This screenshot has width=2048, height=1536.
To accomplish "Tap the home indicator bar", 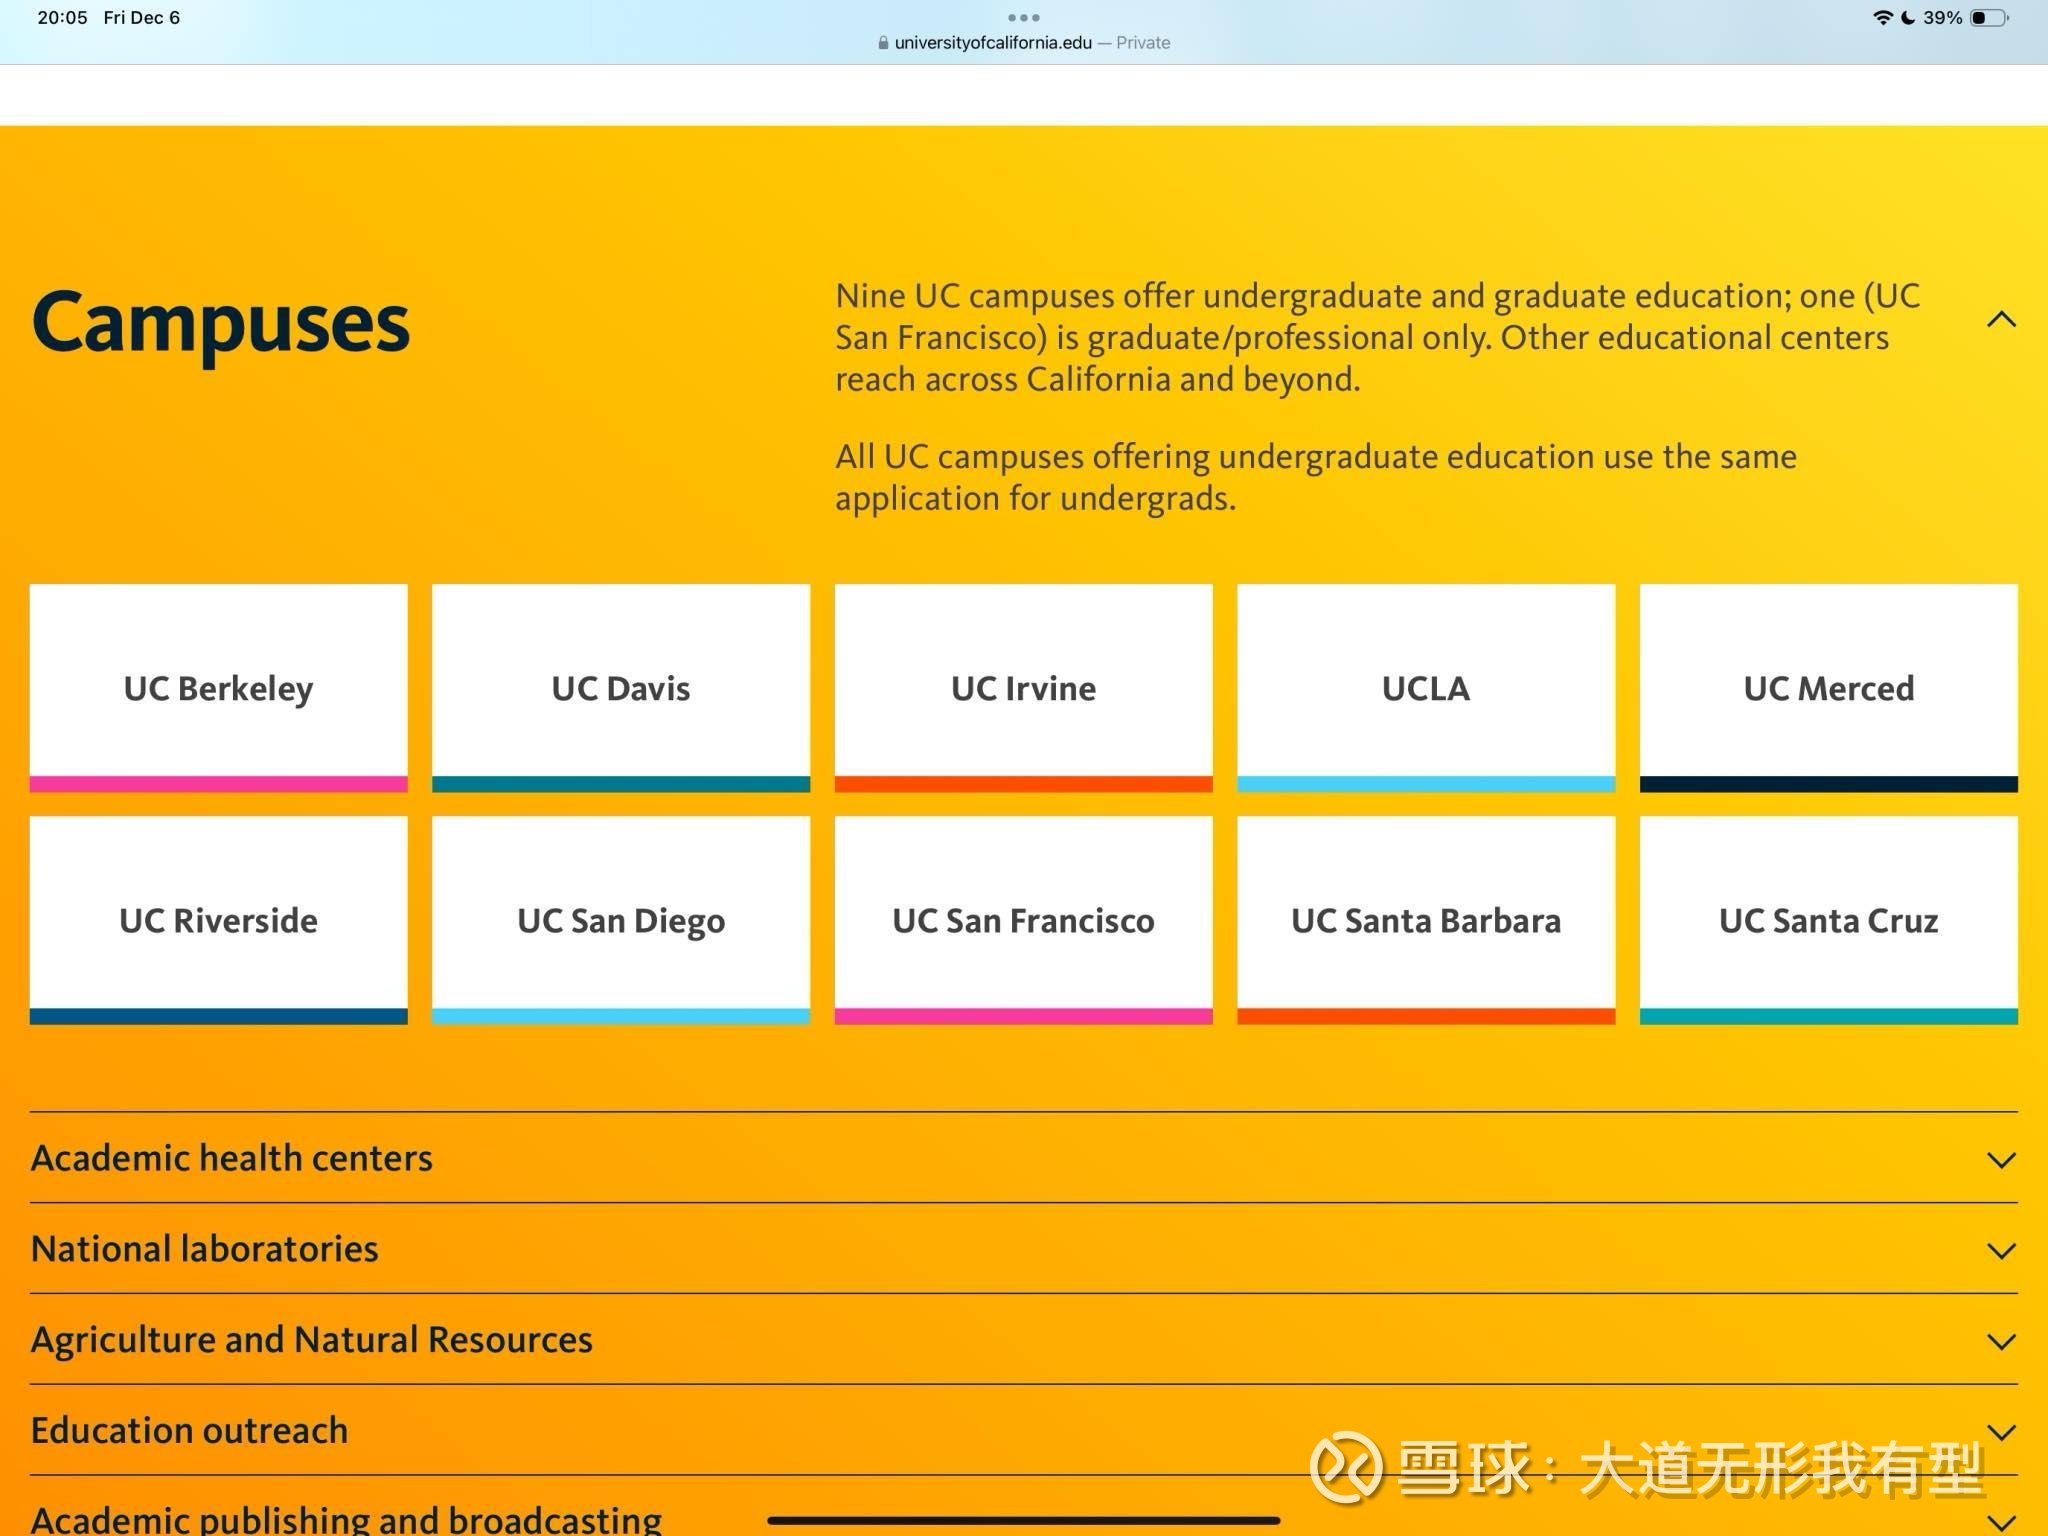I will click(1023, 1520).
